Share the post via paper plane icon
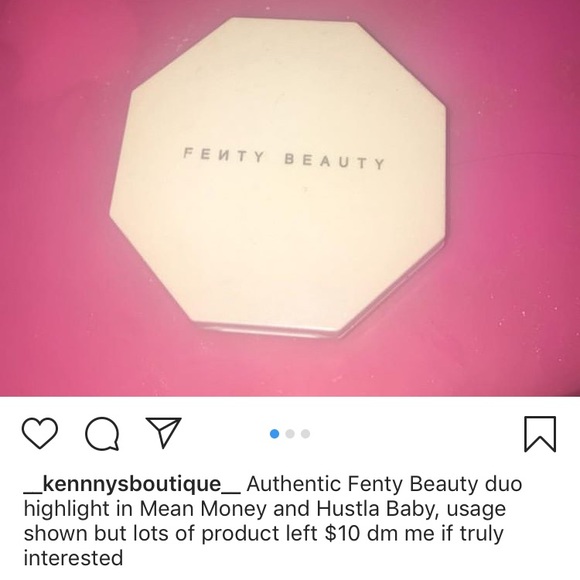Image resolution: width=580 pixels, height=580 pixels. tap(163, 432)
